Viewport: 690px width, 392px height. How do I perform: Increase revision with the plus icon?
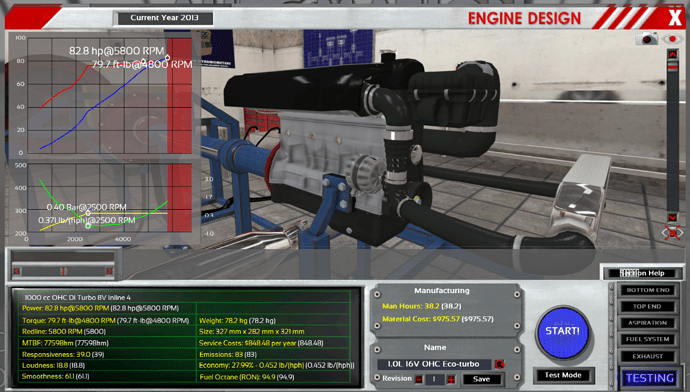pos(451,379)
